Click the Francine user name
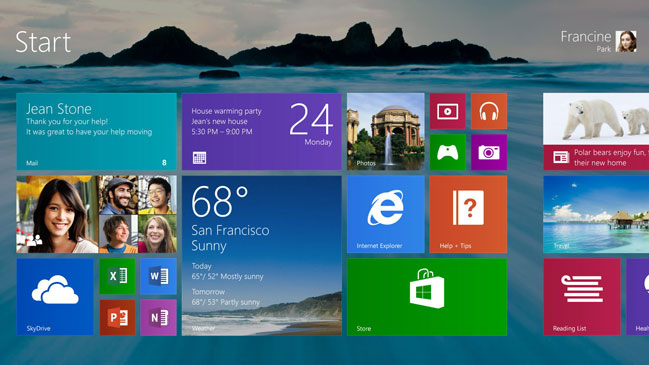Screen dimensions: 649x365 (586, 37)
